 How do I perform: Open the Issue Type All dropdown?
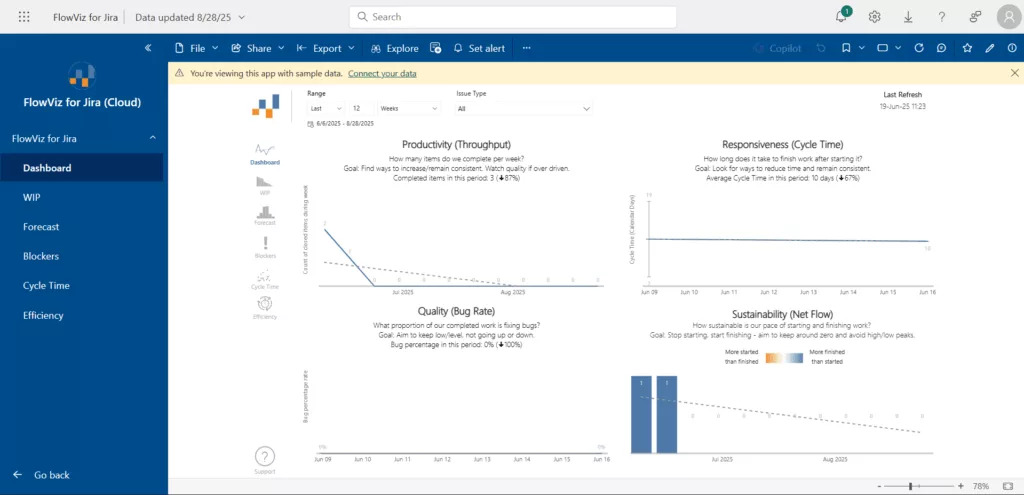click(524, 108)
